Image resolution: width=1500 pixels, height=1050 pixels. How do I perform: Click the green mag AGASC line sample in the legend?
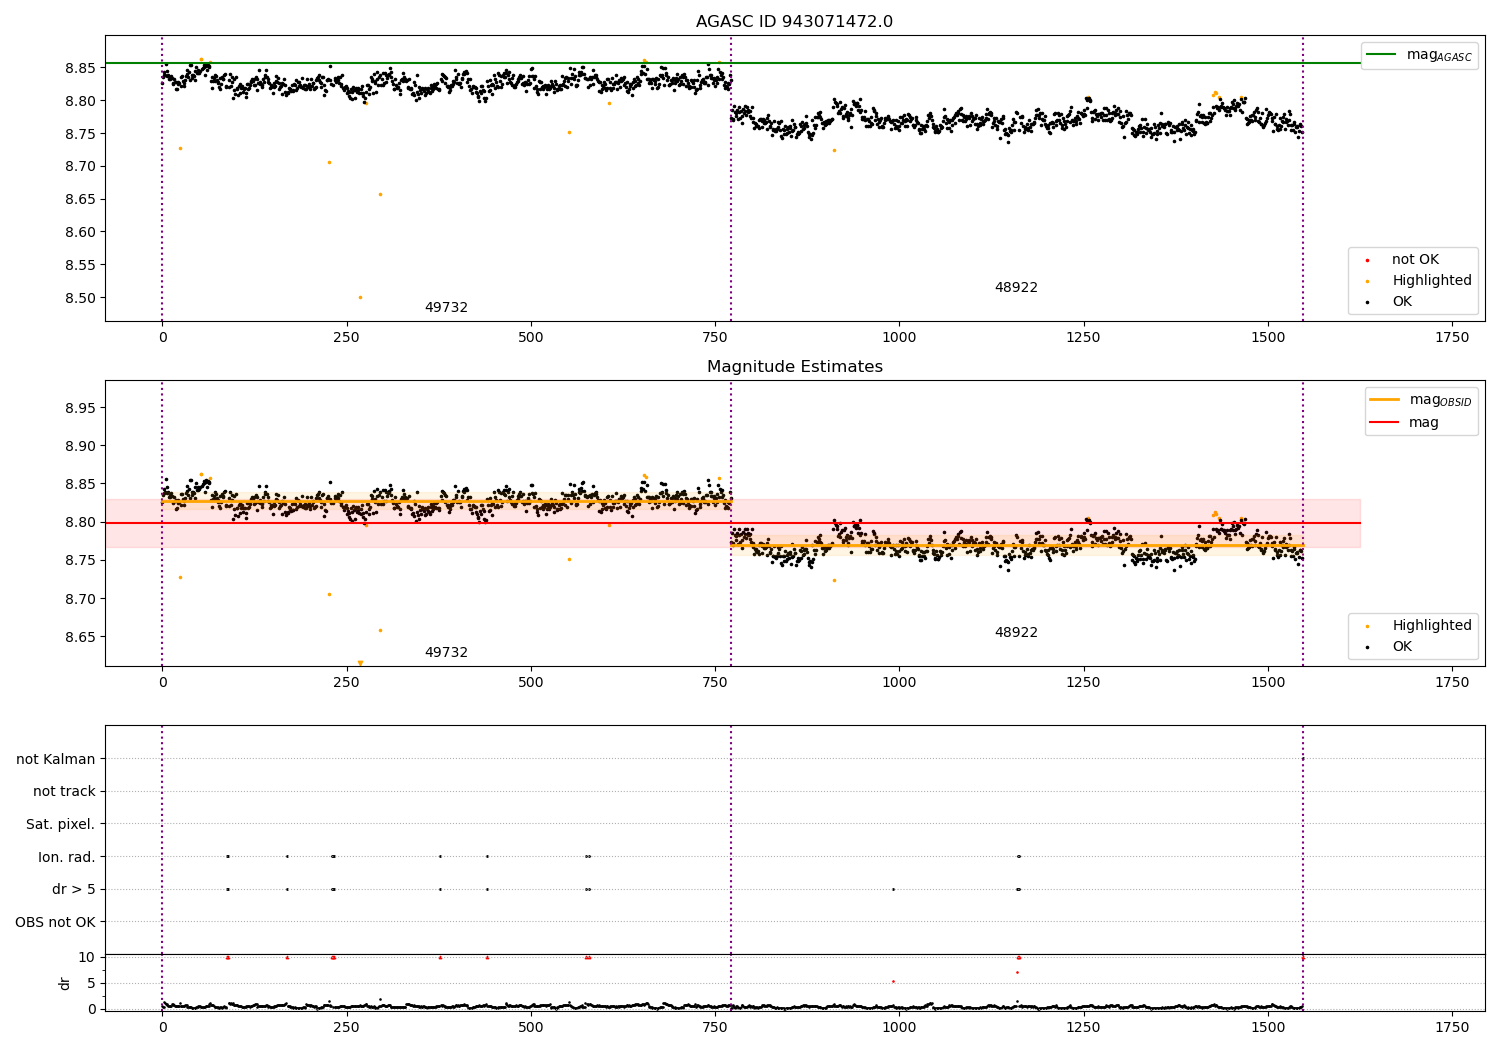pos(1381,54)
